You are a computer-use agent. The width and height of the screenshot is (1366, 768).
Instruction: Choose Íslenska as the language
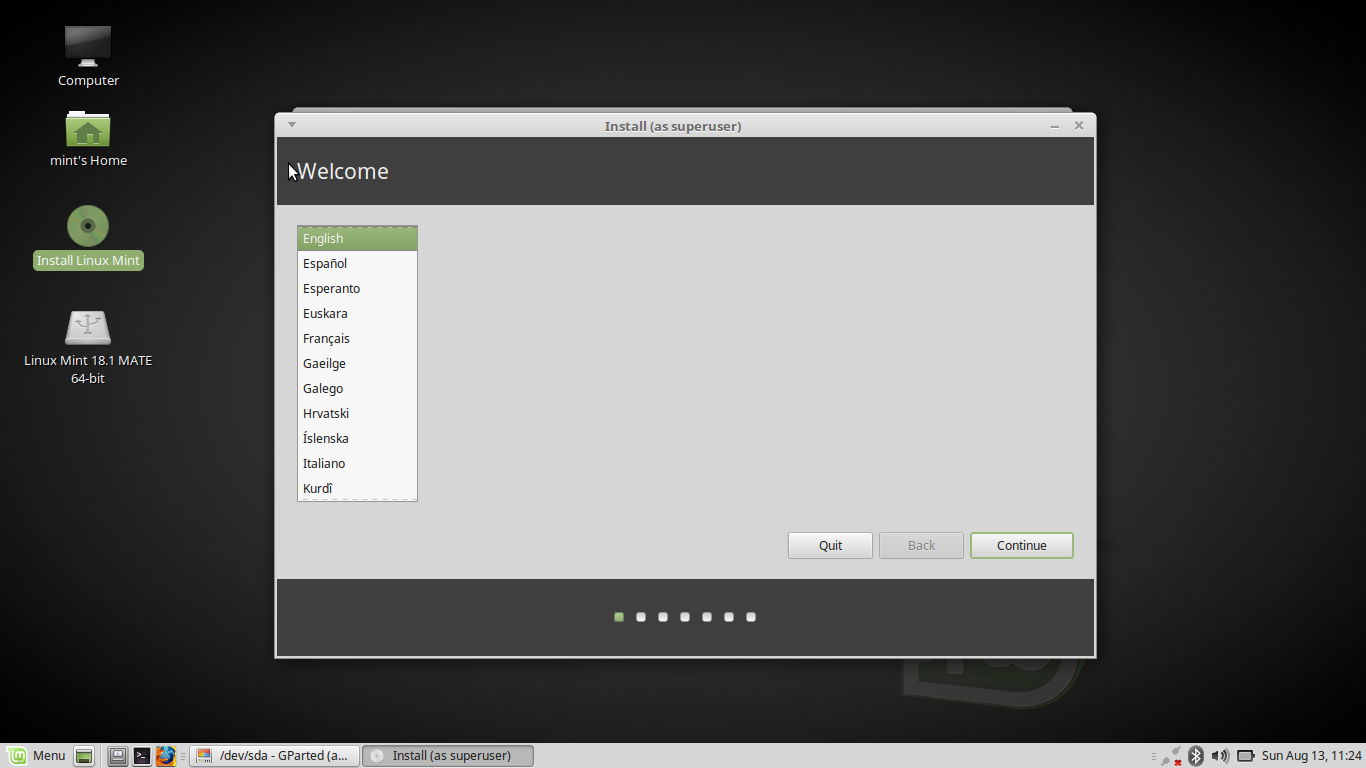click(357, 439)
